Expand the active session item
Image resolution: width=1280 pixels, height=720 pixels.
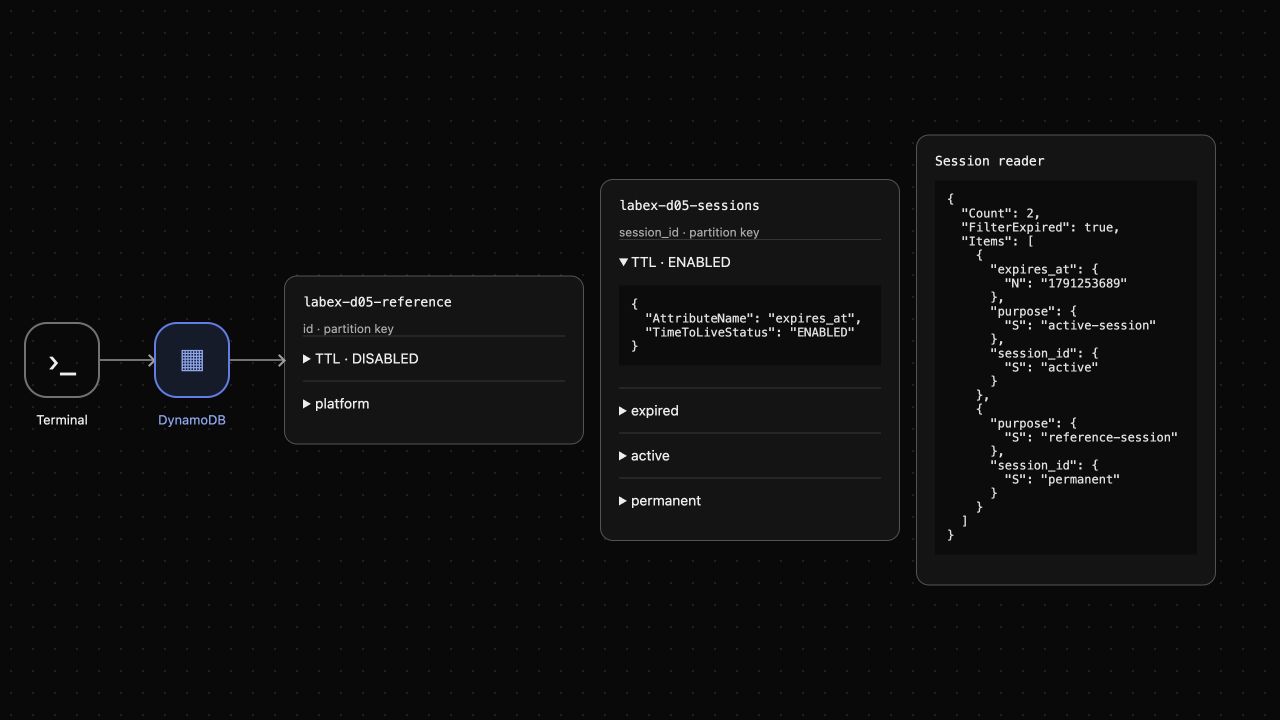pyautogui.click(x=750, y=456)
